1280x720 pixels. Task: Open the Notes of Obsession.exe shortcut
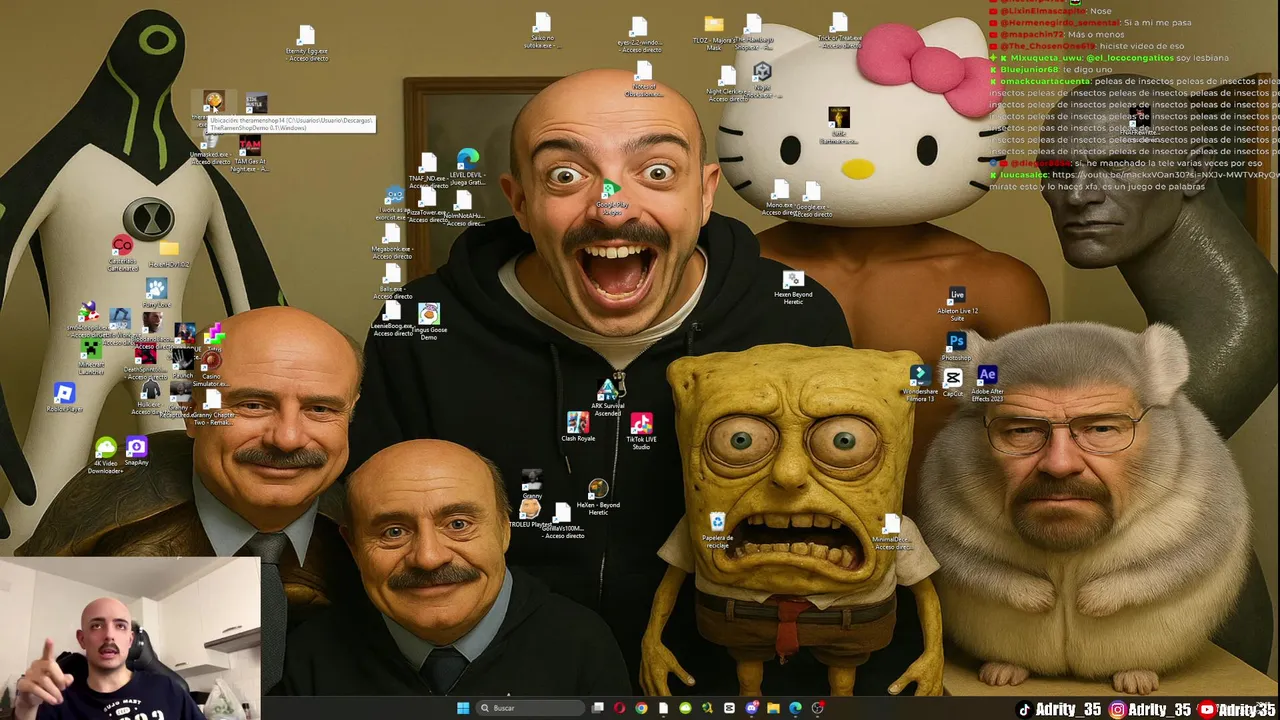point(644,79)
